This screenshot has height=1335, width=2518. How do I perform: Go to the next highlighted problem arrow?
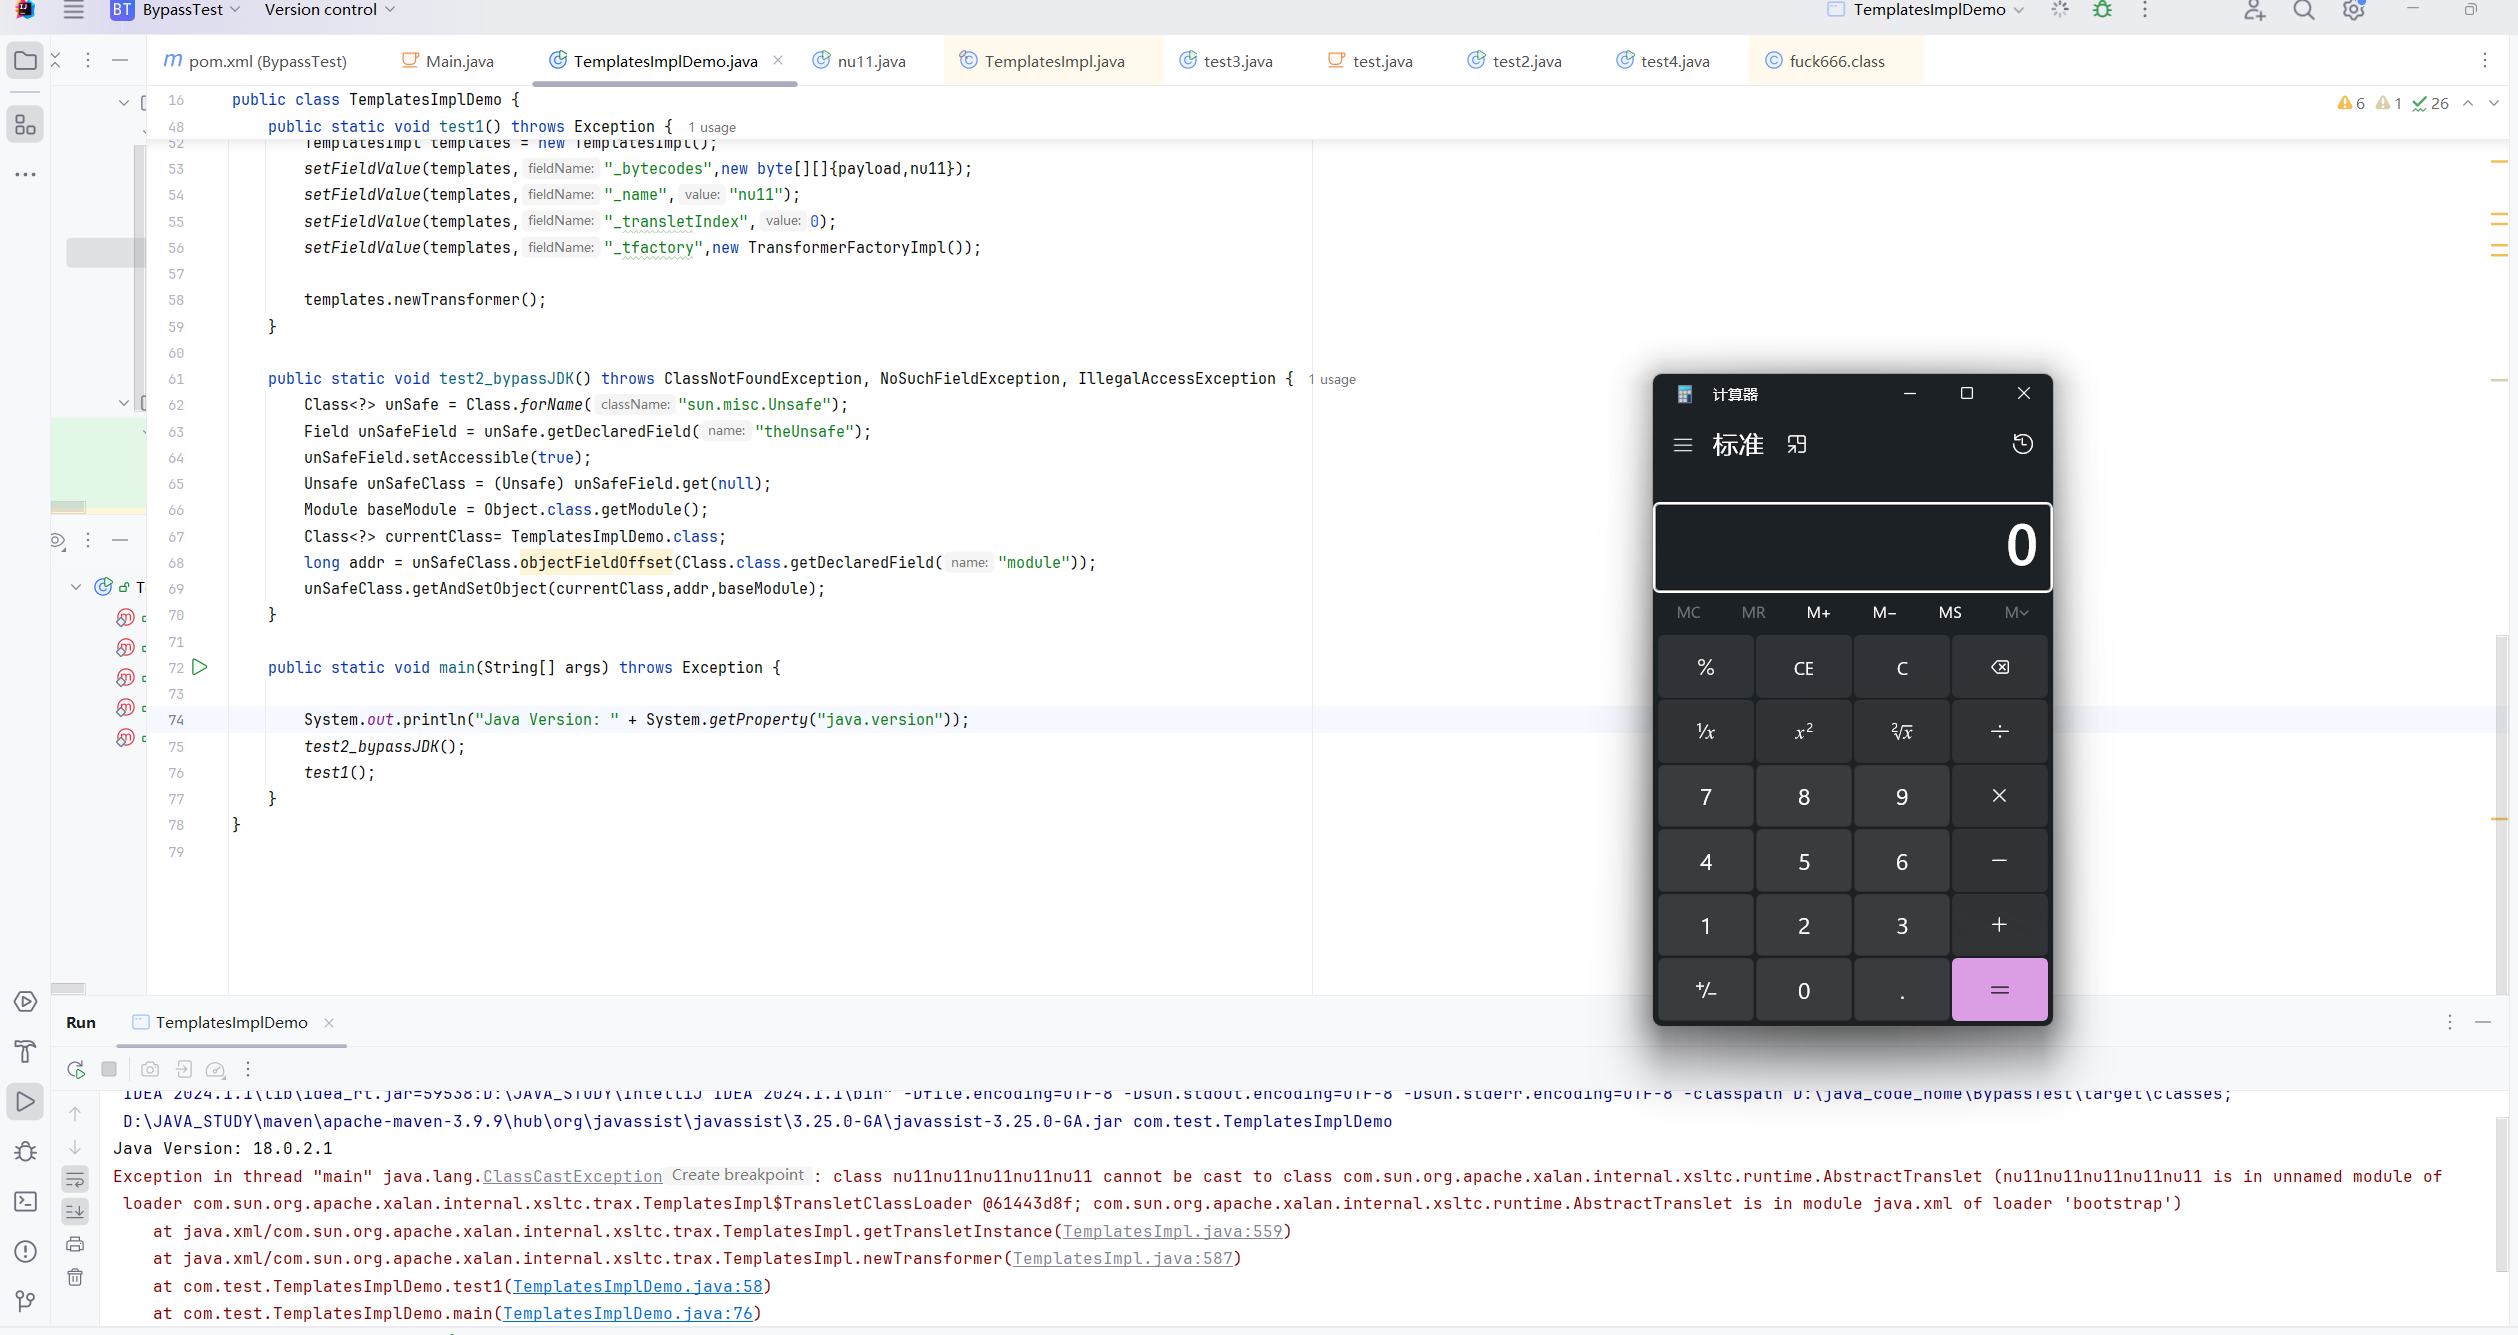[2494, 103]
